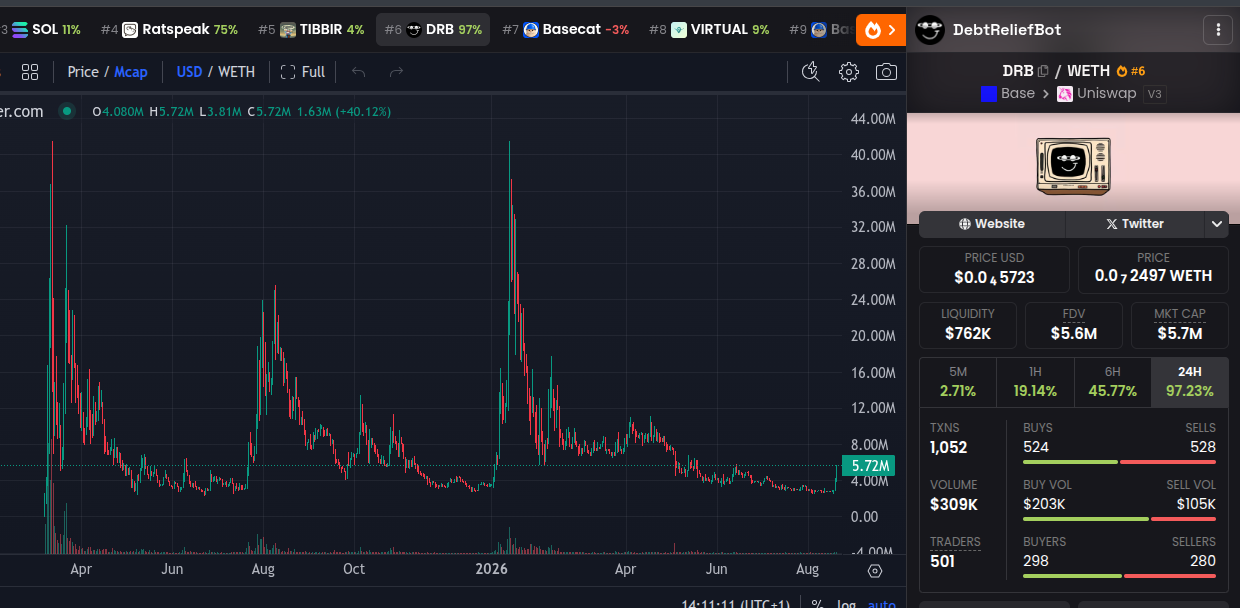Select the 24H timeframe stats tab
Screen dimensions: 1240x608
[1190, 382]
